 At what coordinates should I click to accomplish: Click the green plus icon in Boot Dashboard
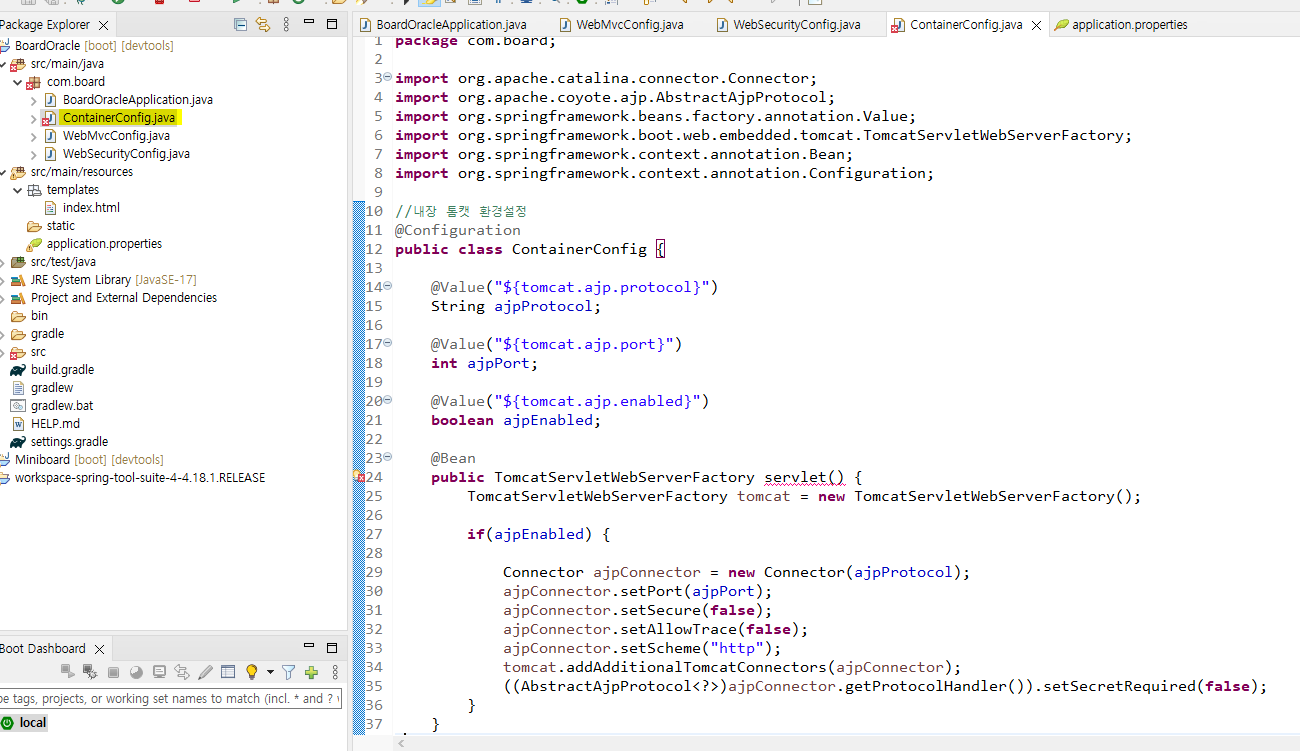point(311,672)
